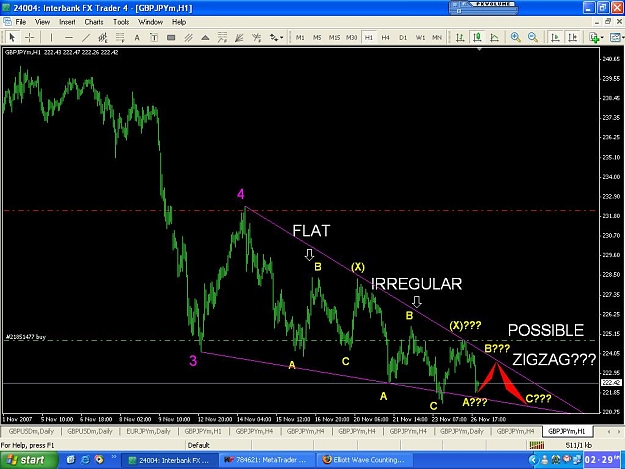Open the Insert menu
The width and height of the screenshot is (625, 469).
67,22
